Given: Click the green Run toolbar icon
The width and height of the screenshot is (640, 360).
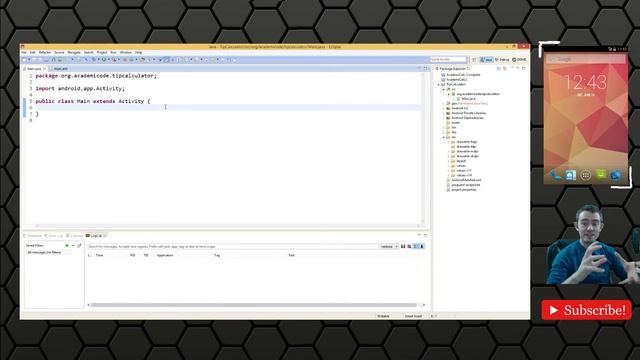Looking at the screenshot, I should 104,60.
